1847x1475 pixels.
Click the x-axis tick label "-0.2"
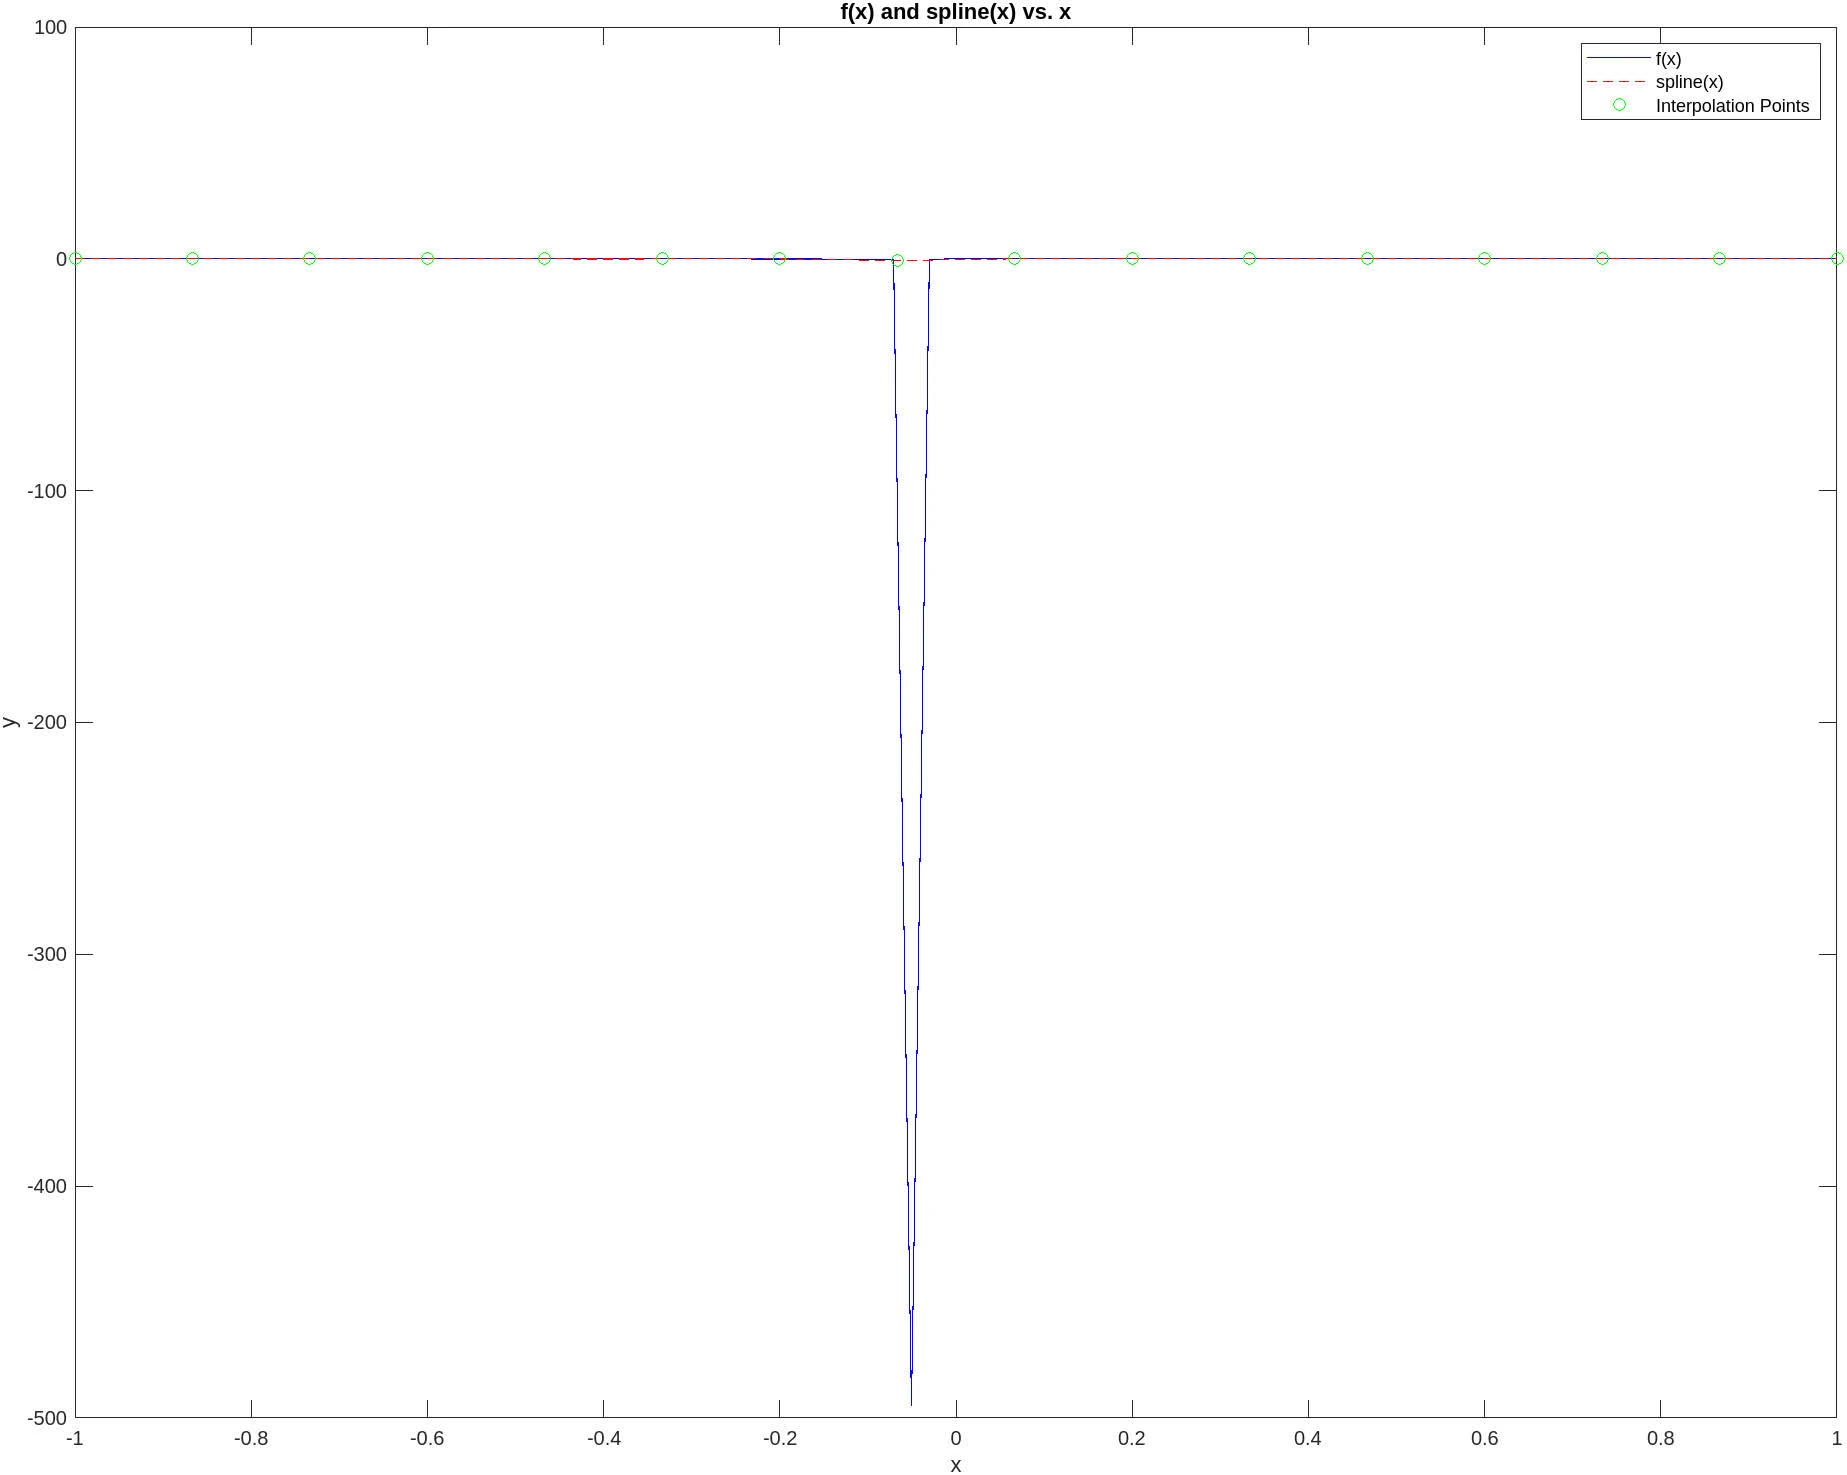click(779, 1439)
